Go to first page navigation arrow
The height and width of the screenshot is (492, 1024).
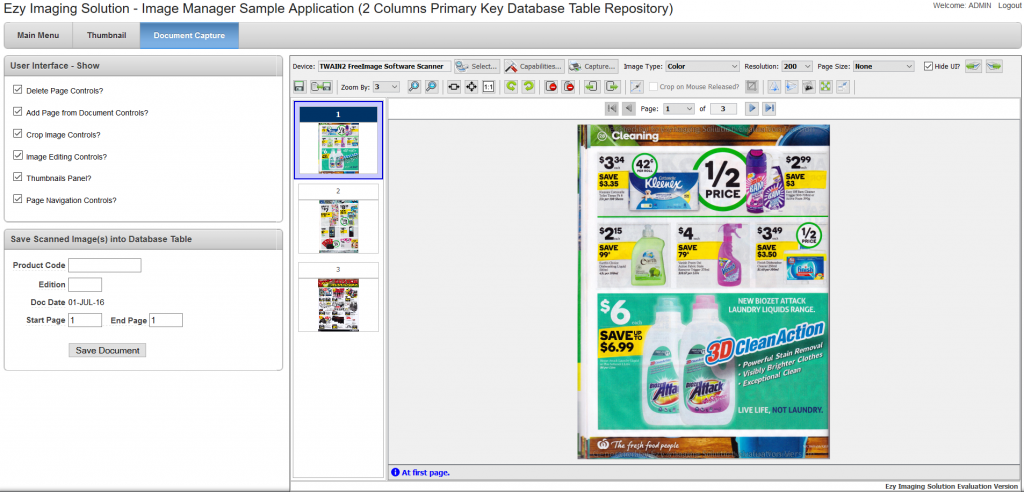coord(611,108)
